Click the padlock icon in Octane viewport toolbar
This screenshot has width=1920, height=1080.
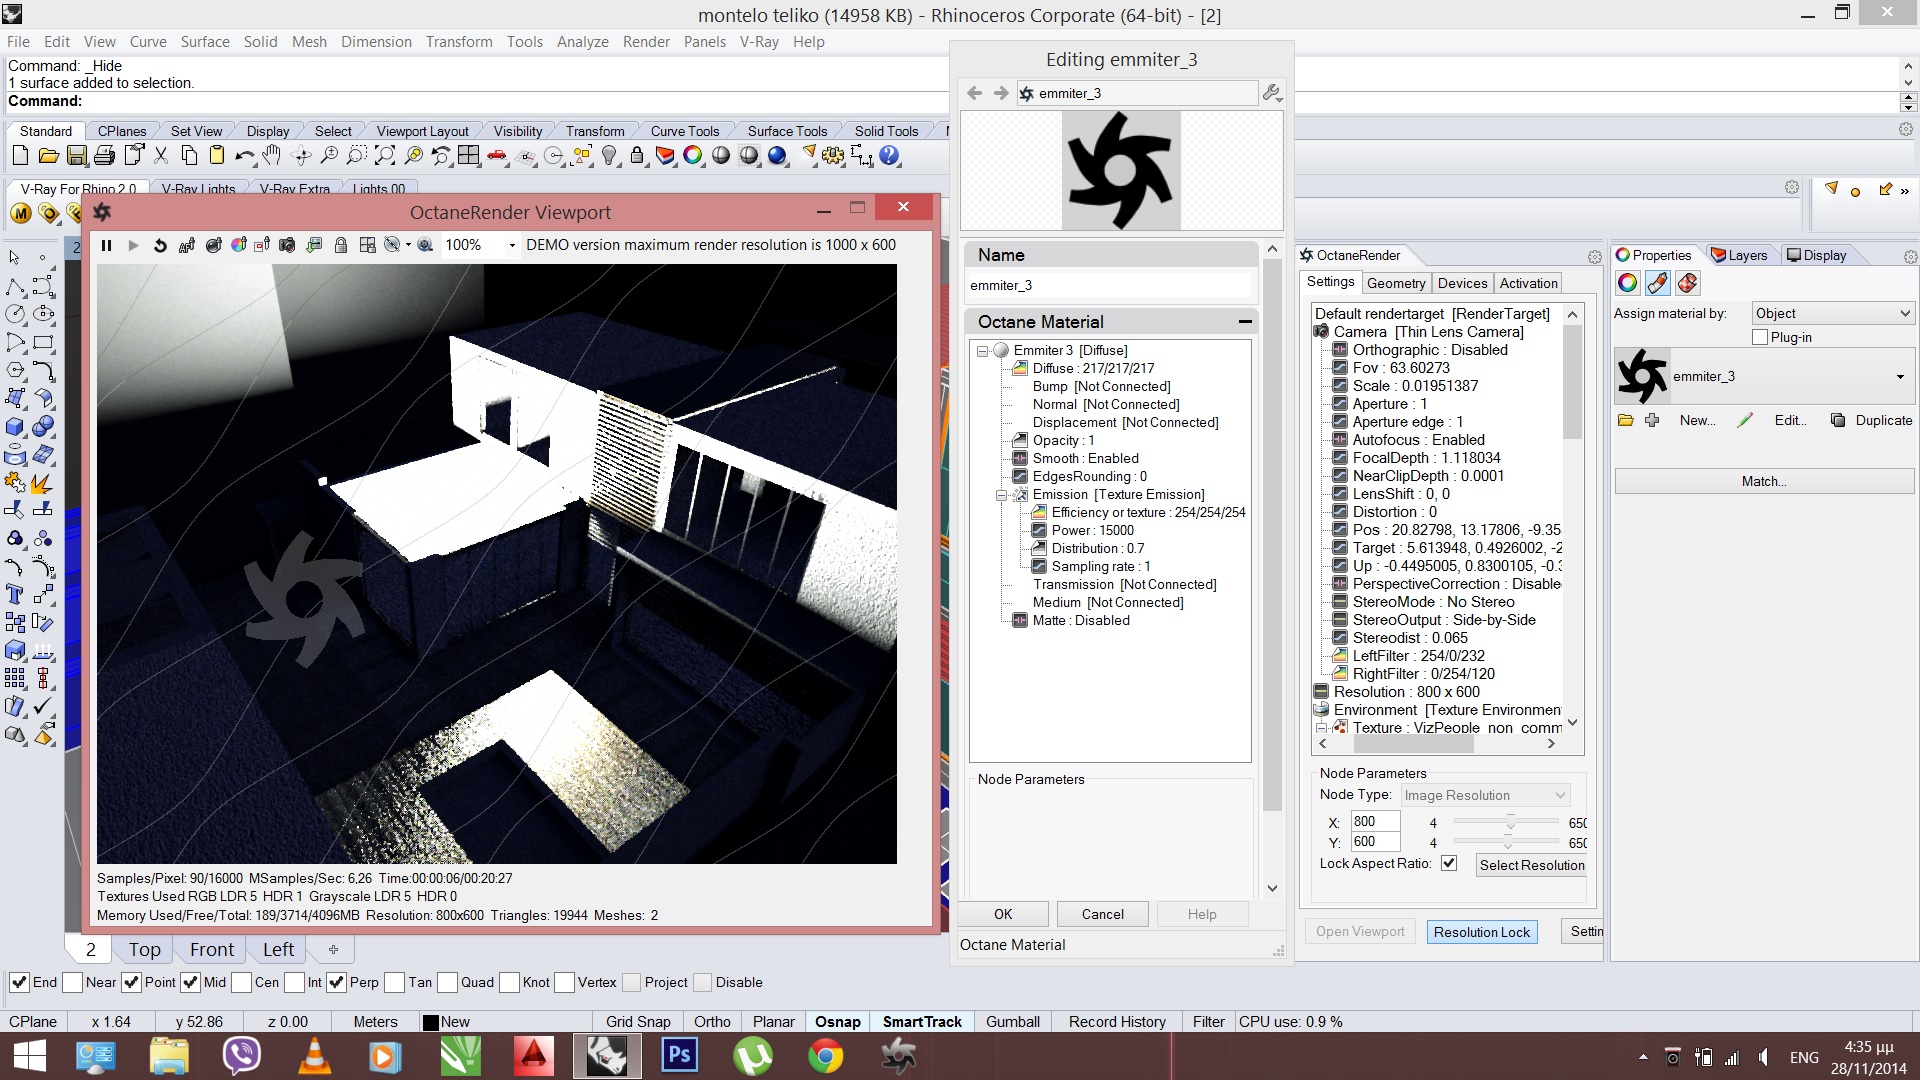[341, 245]
